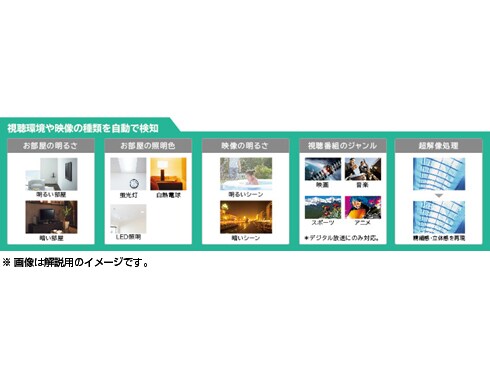The height and width of the screenshot is (368, 490).
Task: Click the green 視聴環境や映像の種類を自動で検知 title banner
Action: click(83, 128)
